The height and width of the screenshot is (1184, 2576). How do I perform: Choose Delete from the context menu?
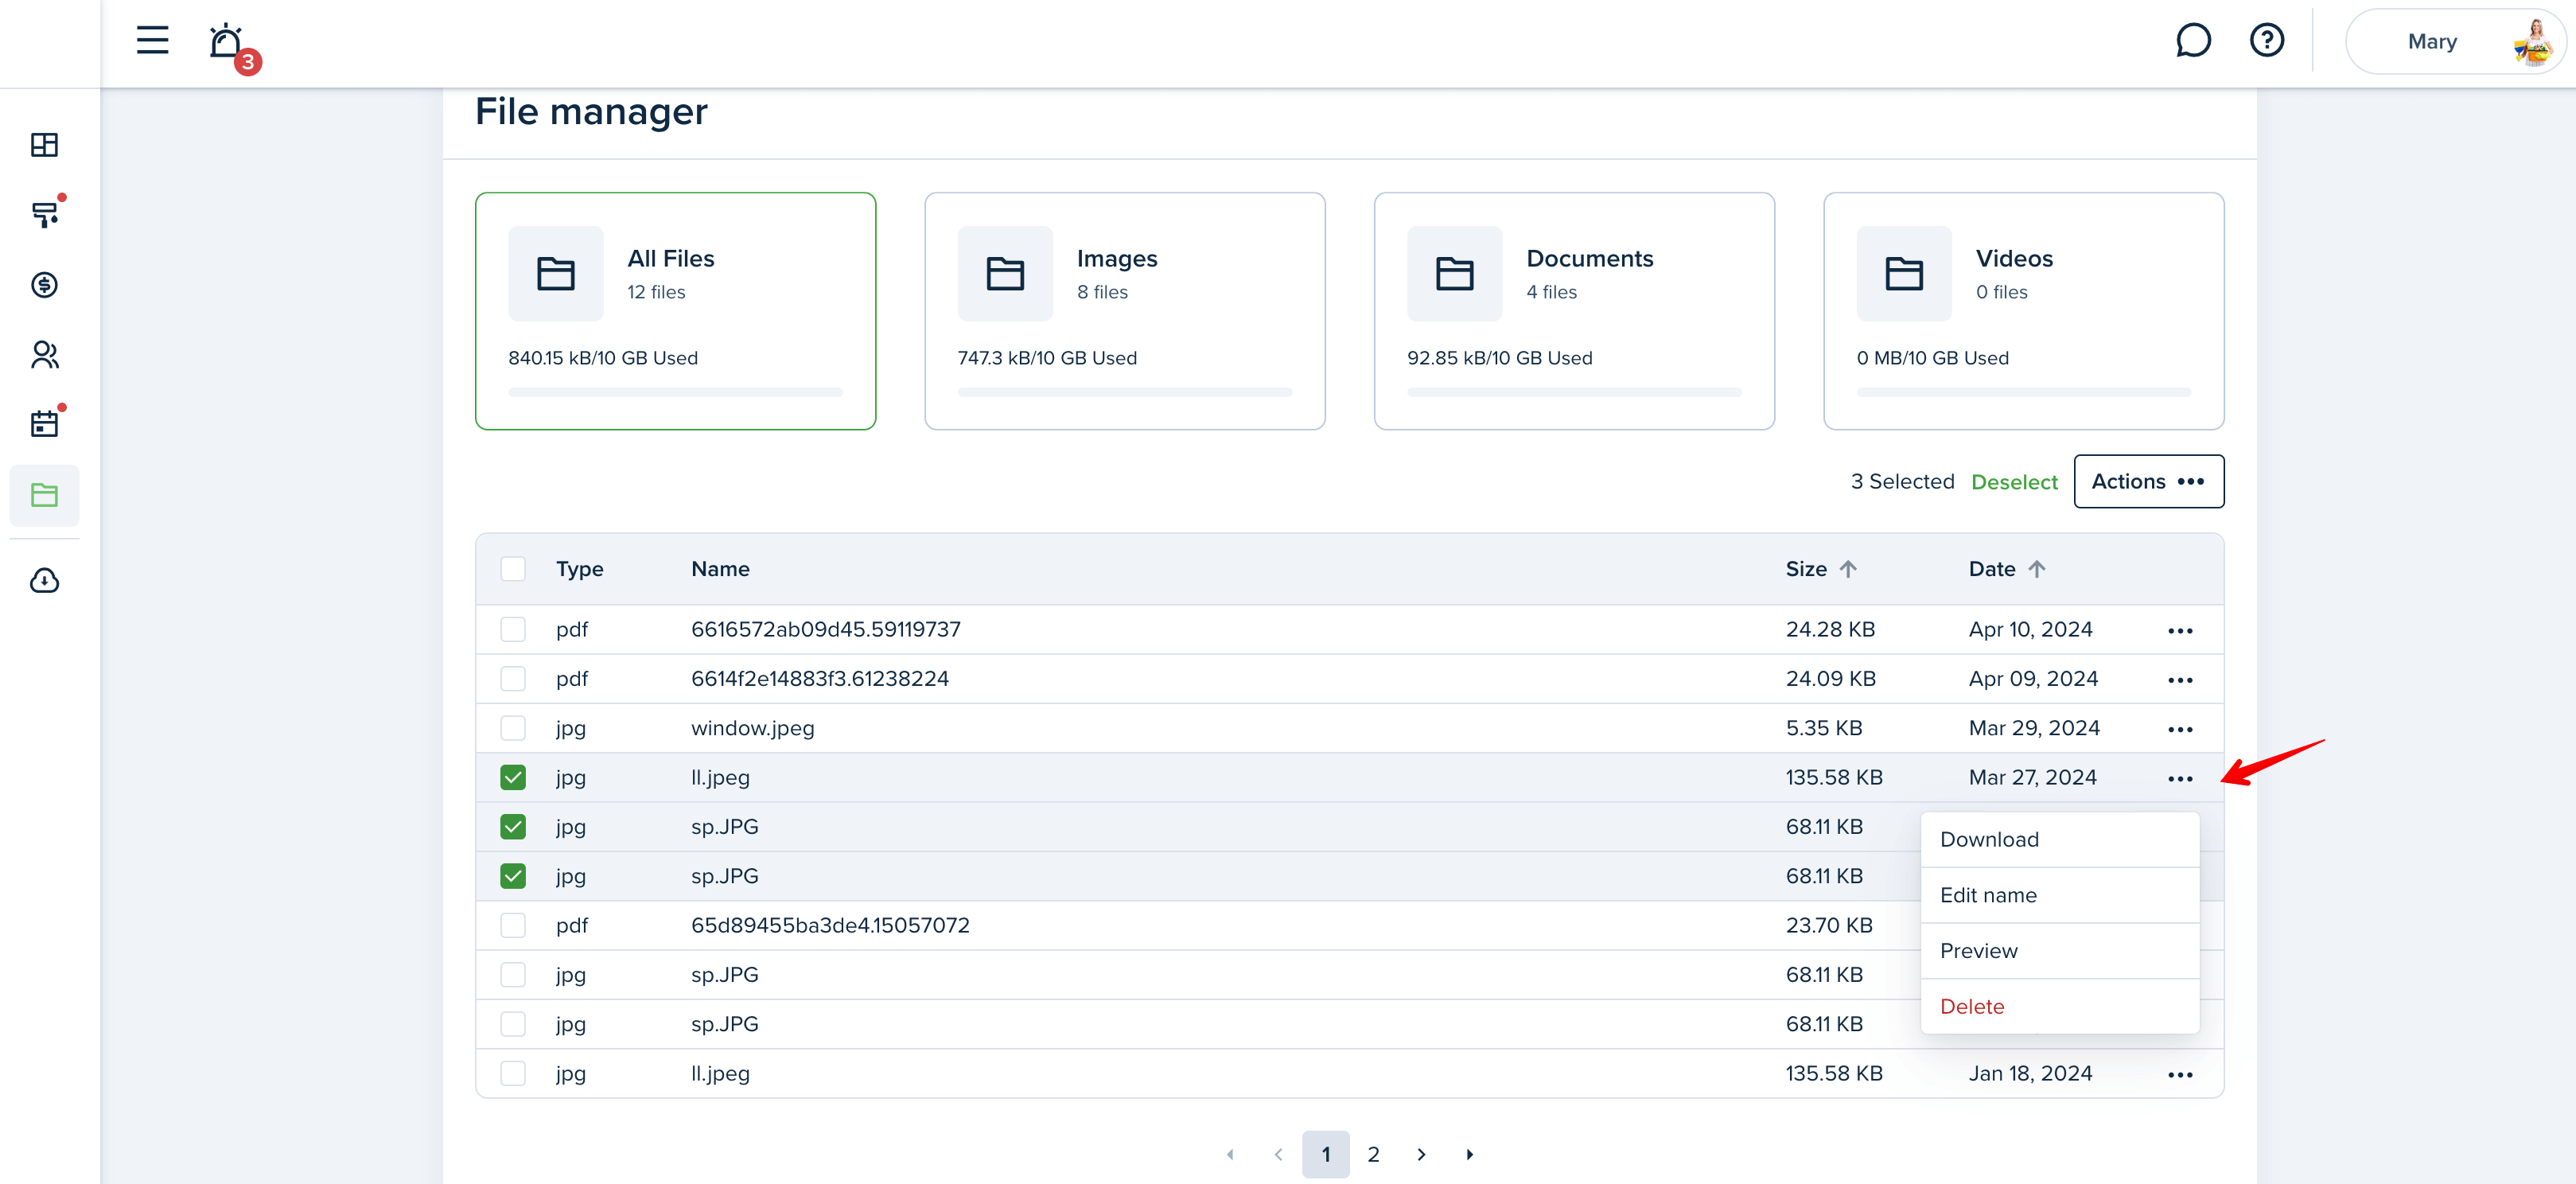click(2059, 1006)
